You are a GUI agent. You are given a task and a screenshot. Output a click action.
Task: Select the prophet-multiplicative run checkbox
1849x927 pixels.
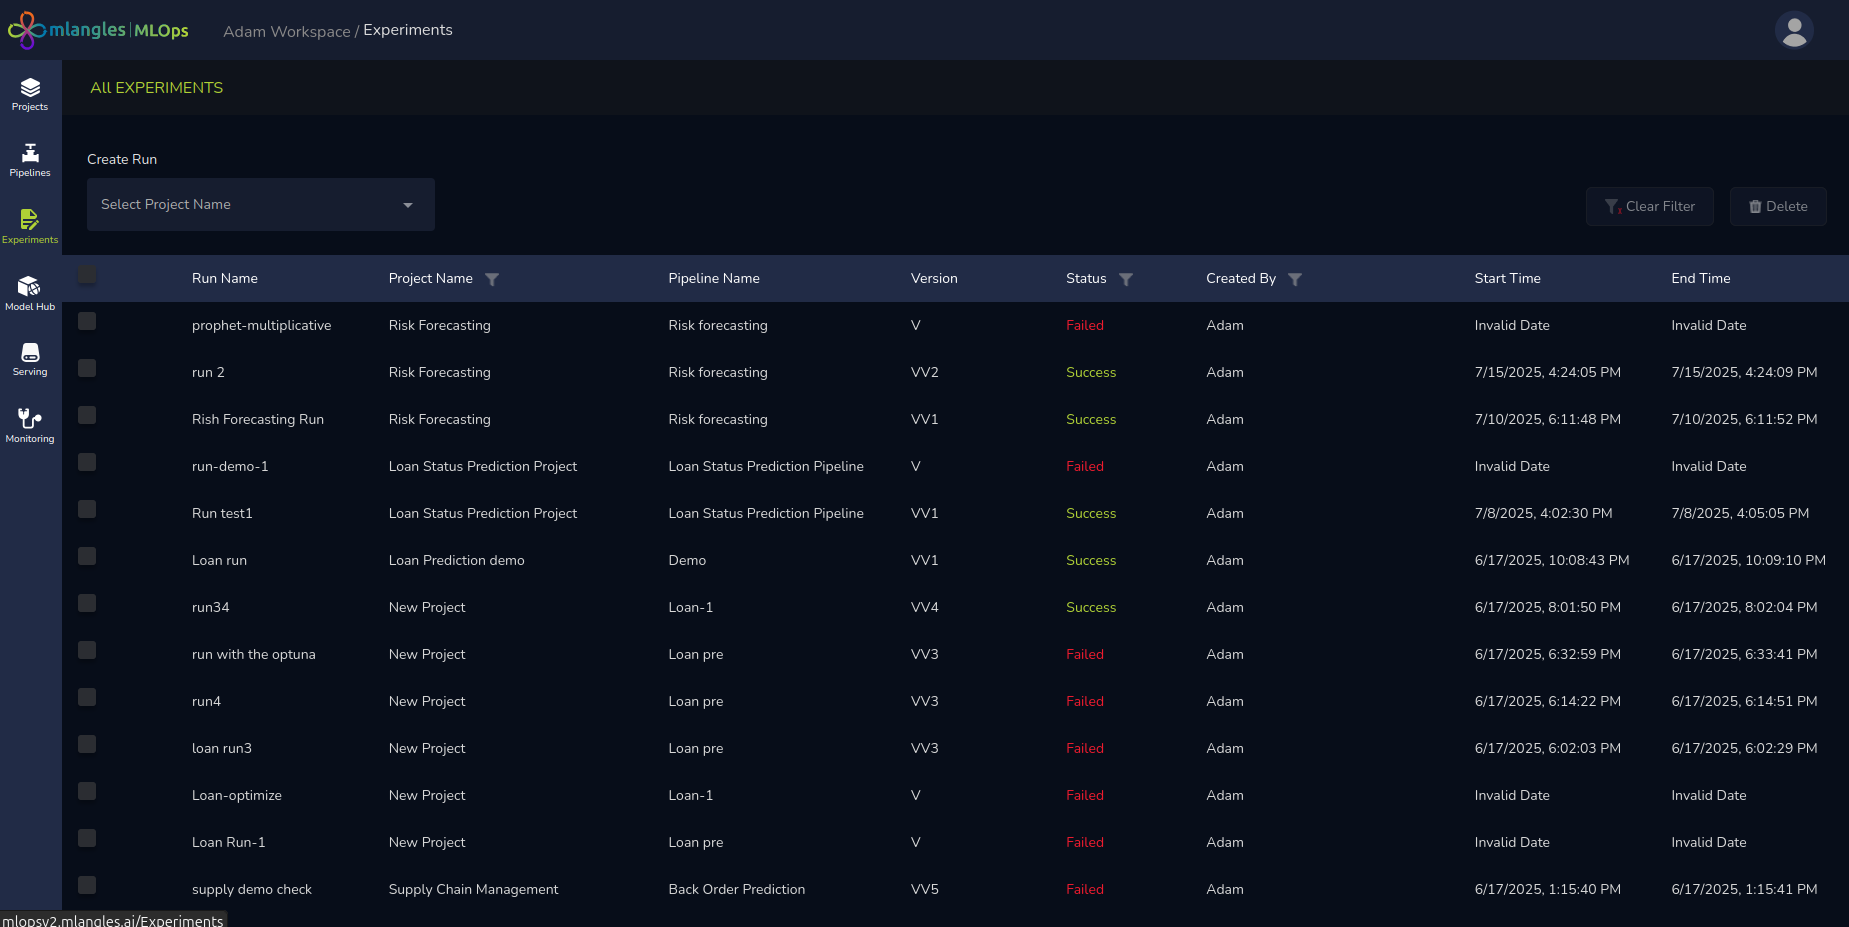tap(87, 321)
